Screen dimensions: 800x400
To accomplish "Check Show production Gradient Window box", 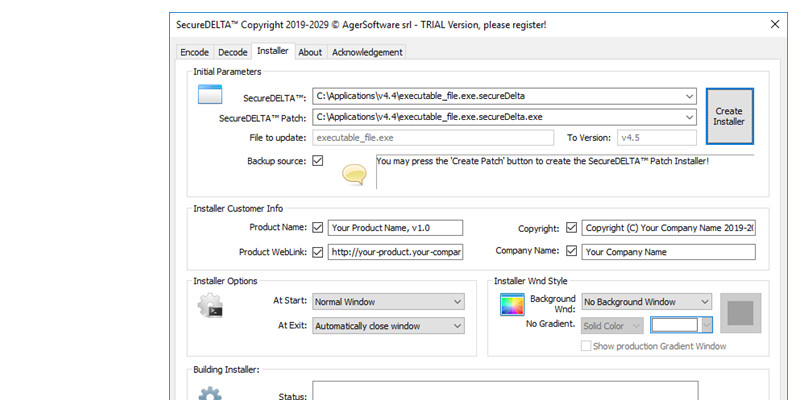I will pos(586,346).
